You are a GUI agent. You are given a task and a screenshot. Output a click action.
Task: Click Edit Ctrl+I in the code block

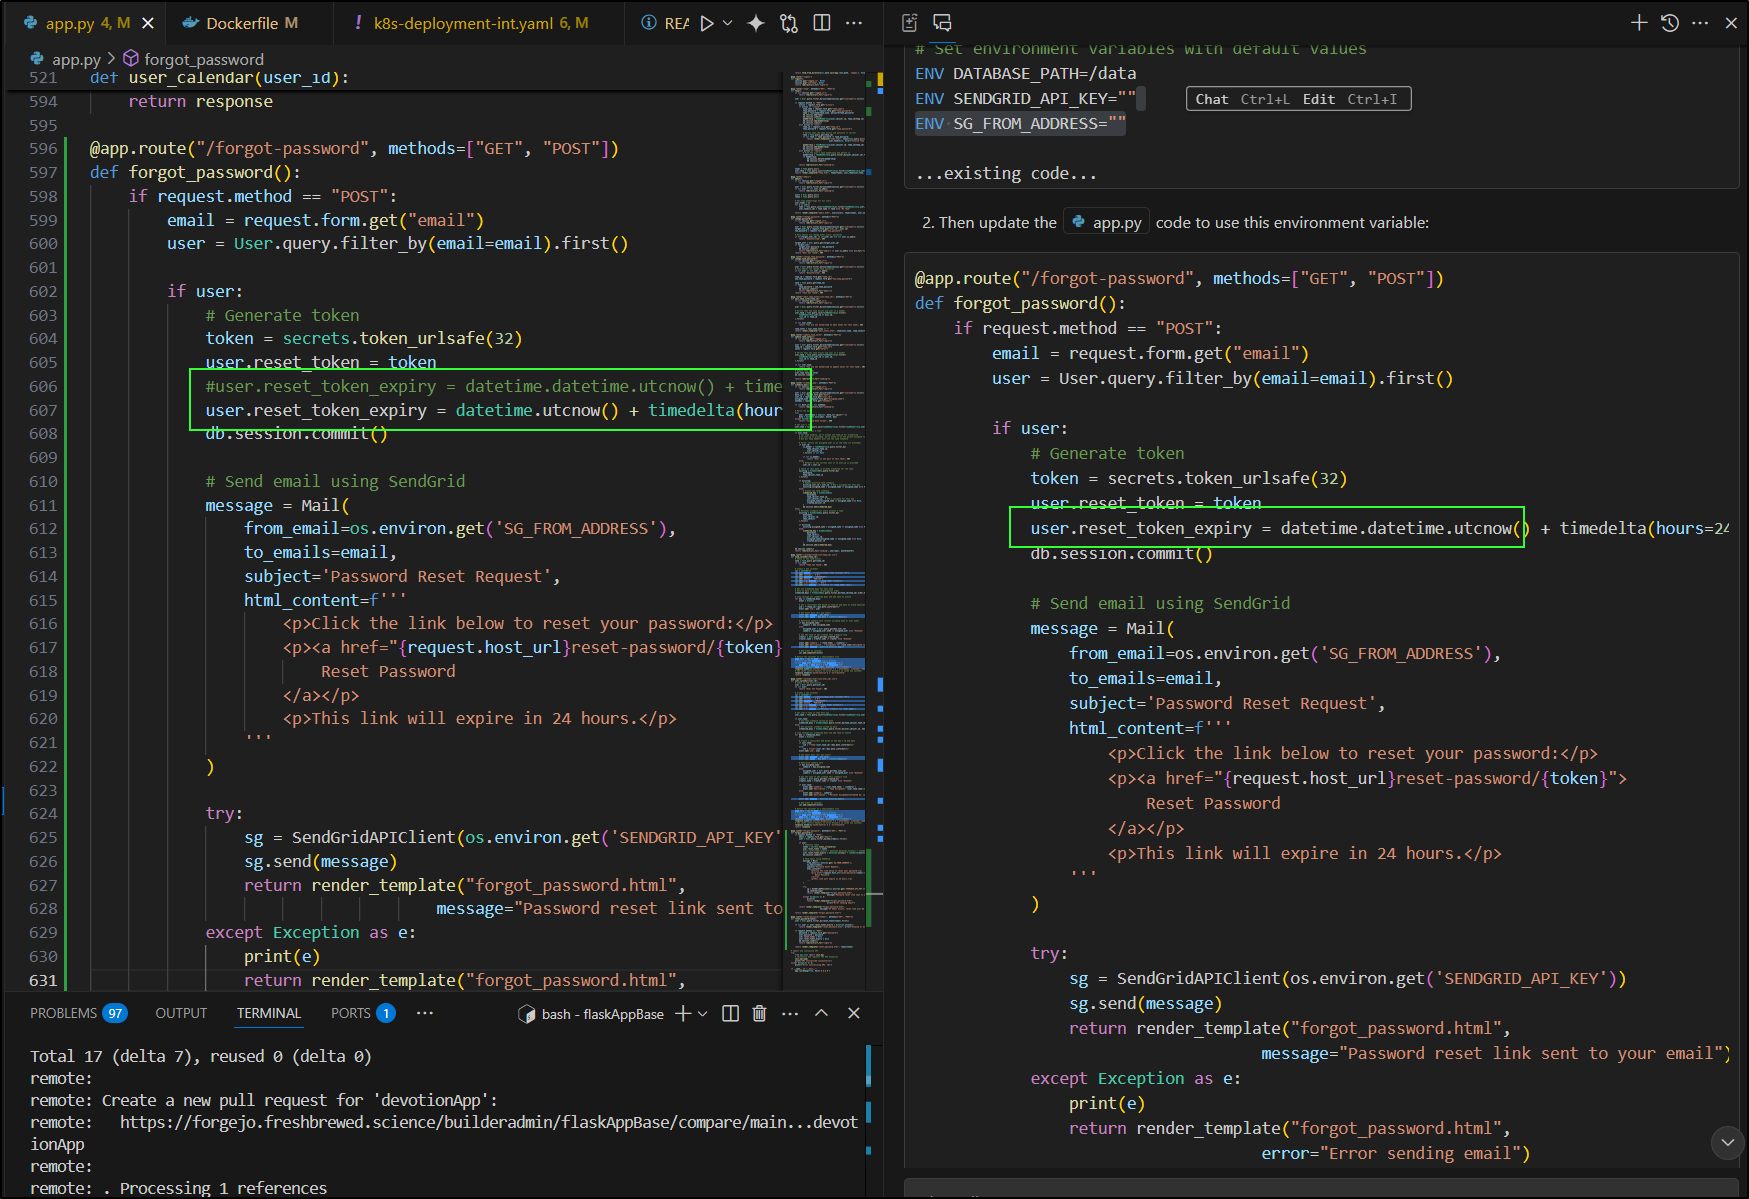point(1350,99)
